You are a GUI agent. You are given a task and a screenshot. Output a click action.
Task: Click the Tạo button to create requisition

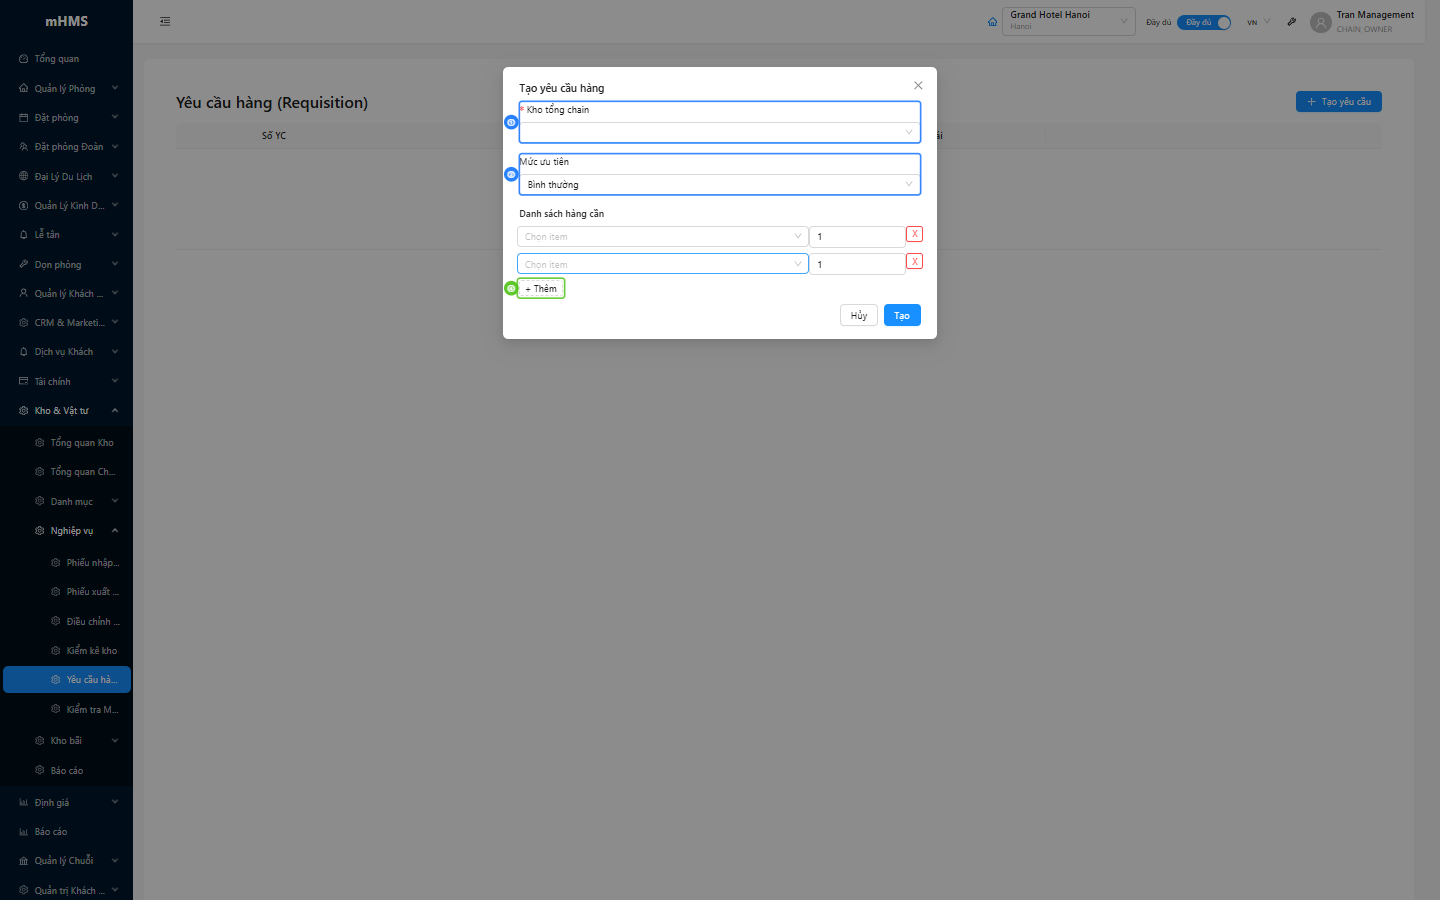(901, 316)
